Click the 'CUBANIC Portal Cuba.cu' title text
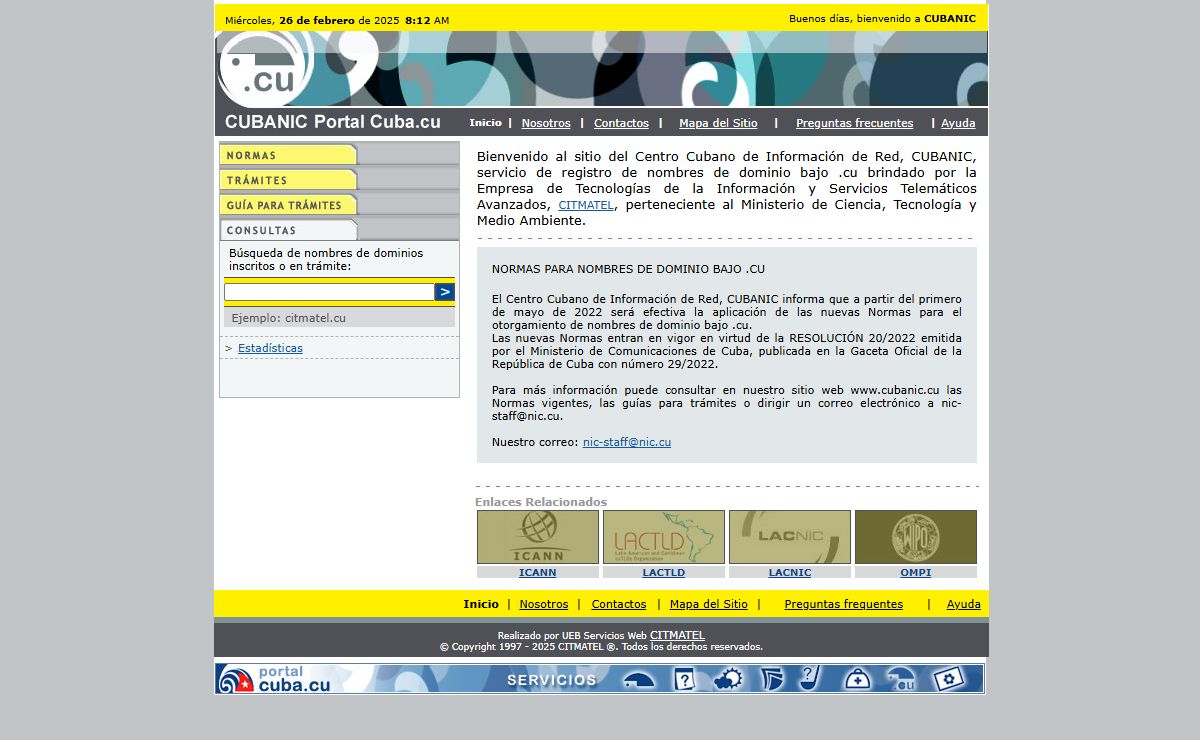This screenshot has width=1200, height=740. pyautogui.click(x=333, y=122)
